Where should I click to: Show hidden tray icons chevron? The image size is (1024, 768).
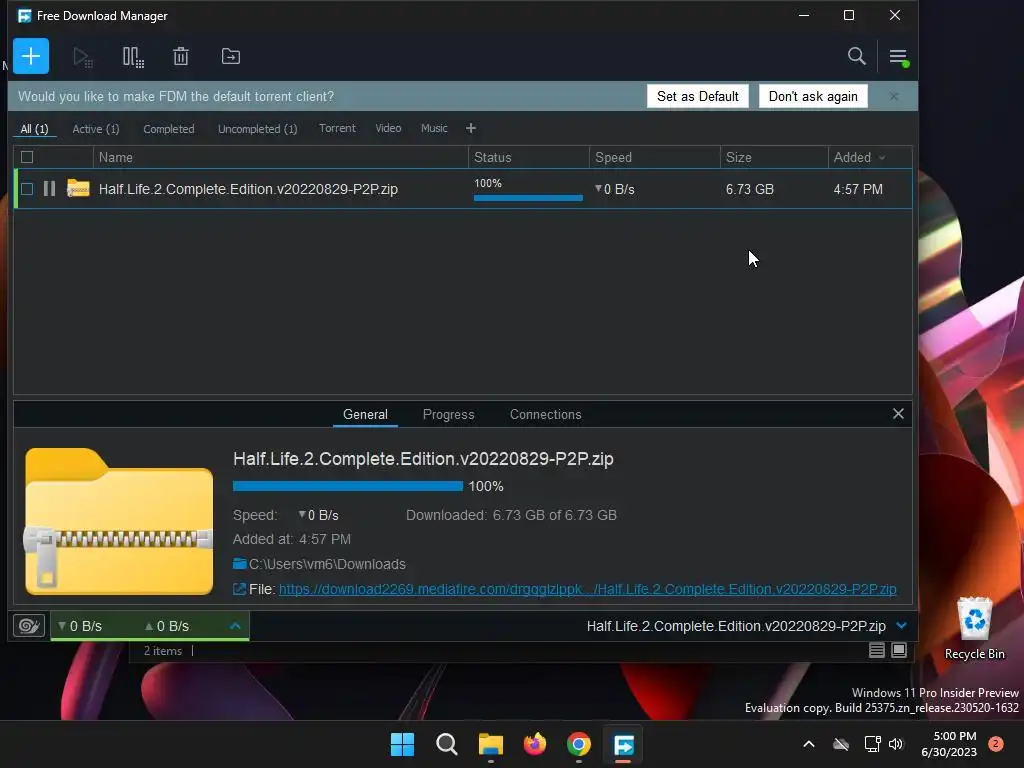(808, 744)
